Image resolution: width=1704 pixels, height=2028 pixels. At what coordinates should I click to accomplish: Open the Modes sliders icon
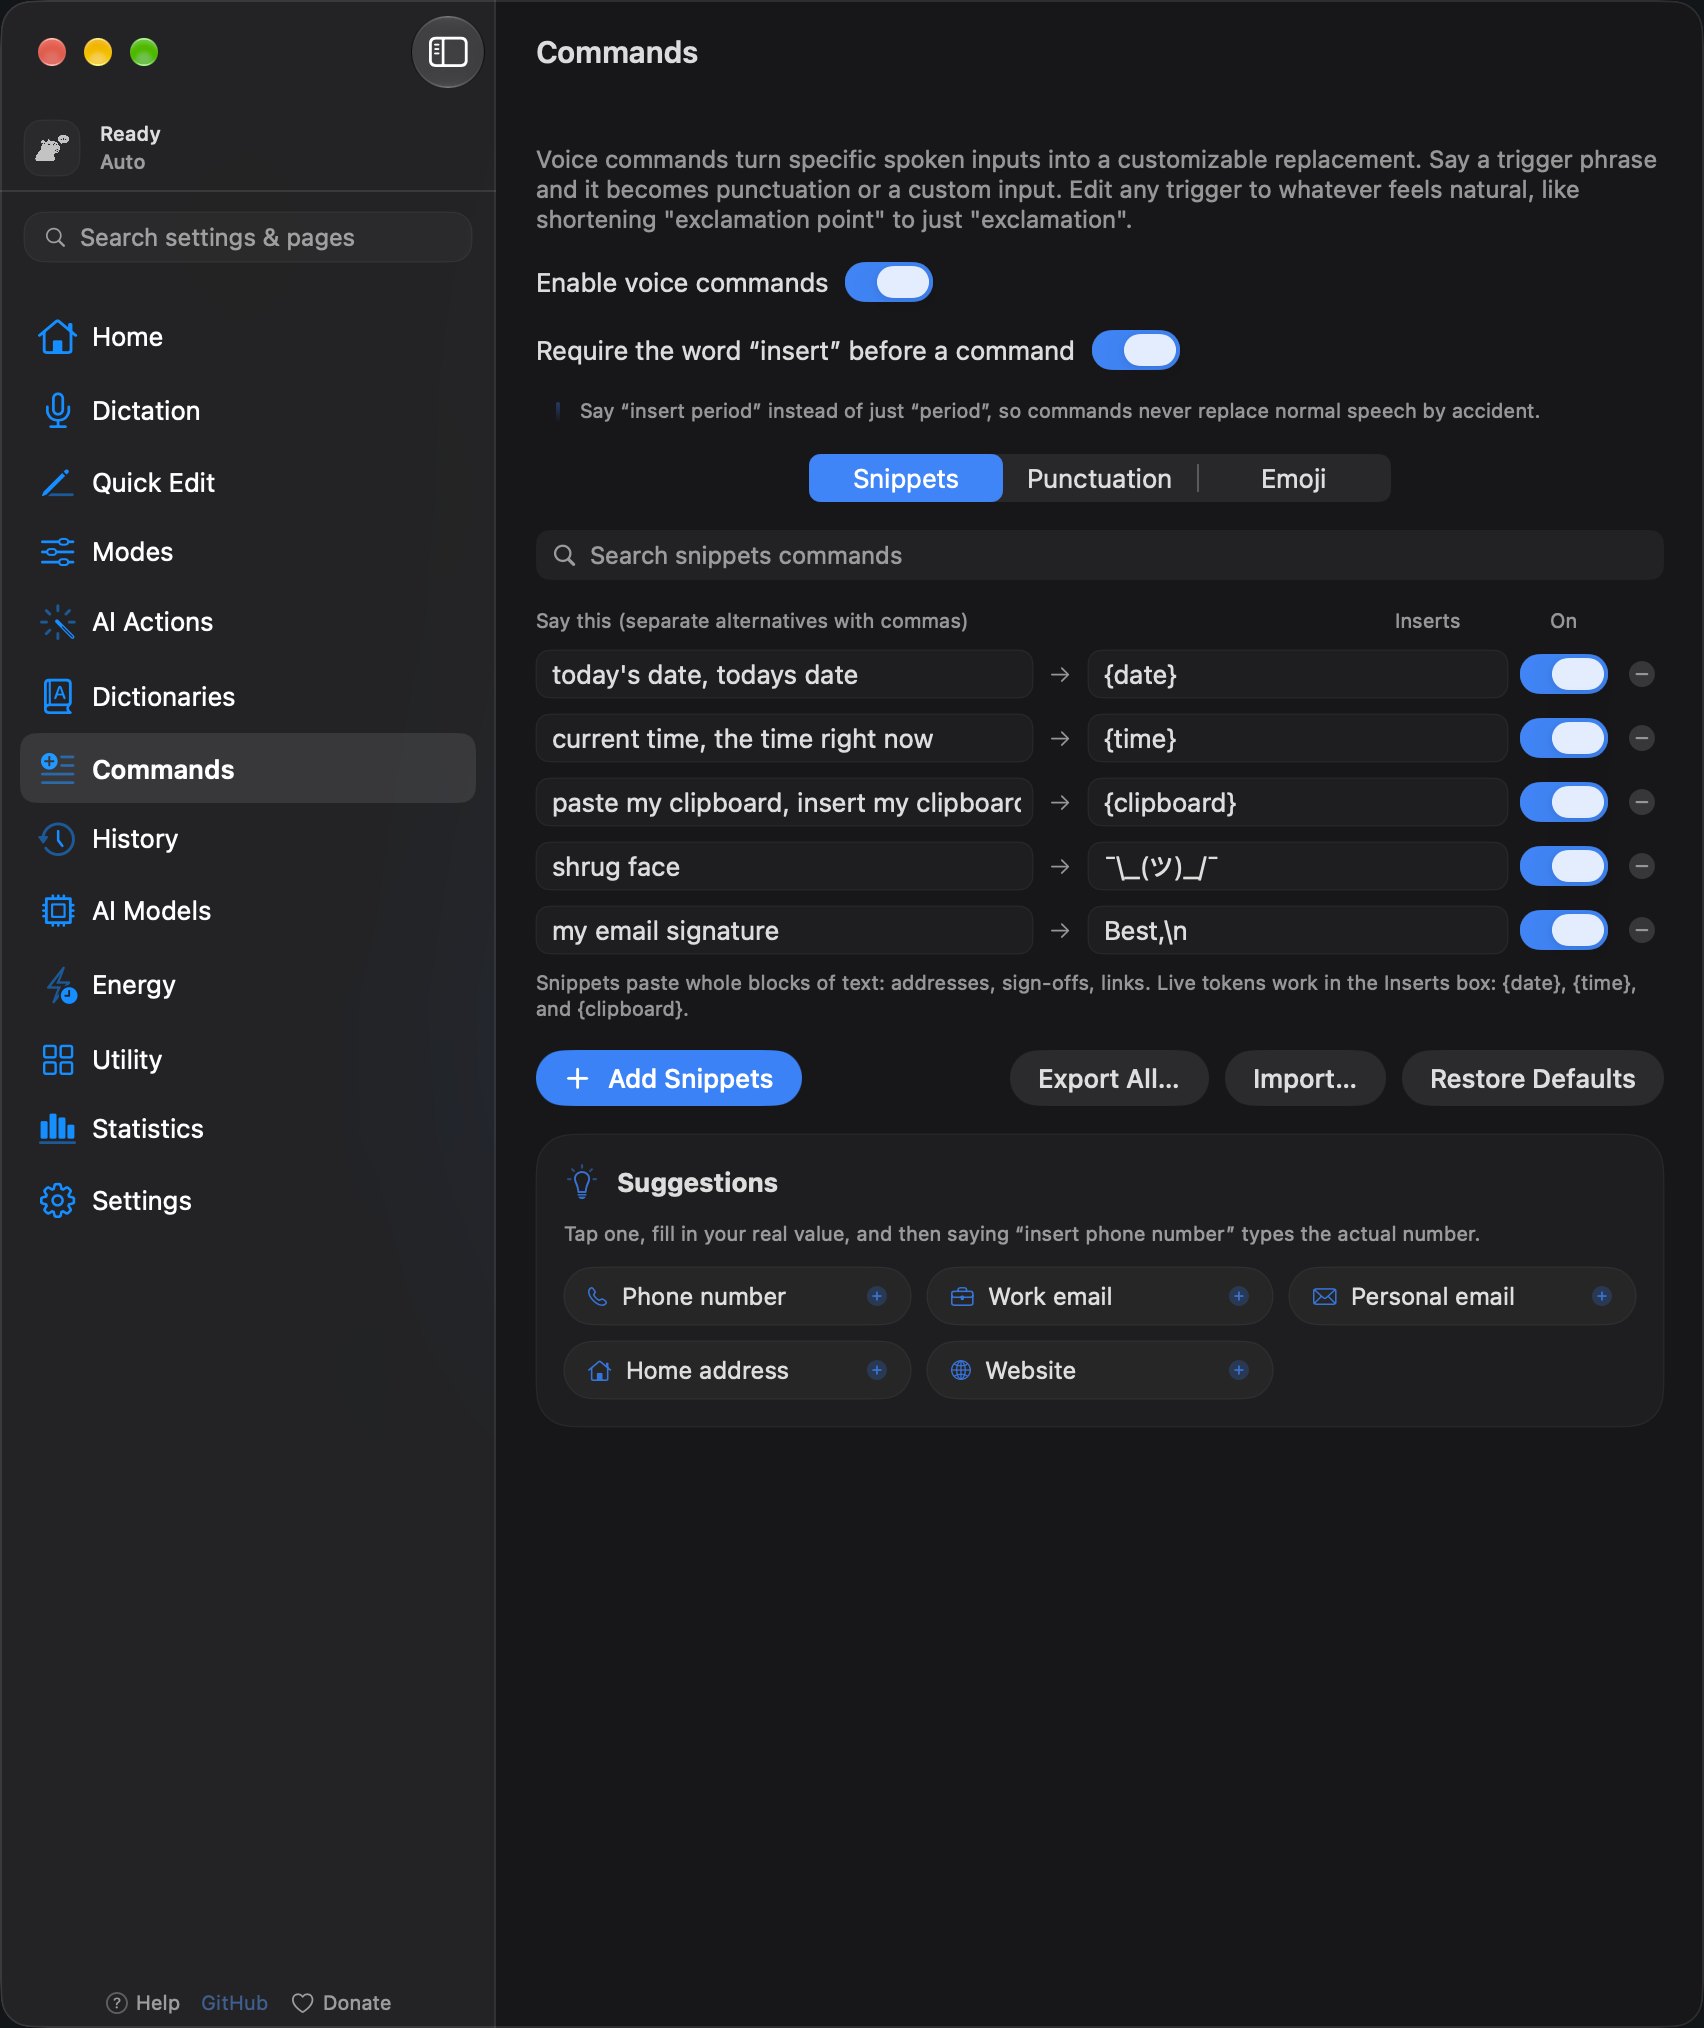click(x=57, y=552)
